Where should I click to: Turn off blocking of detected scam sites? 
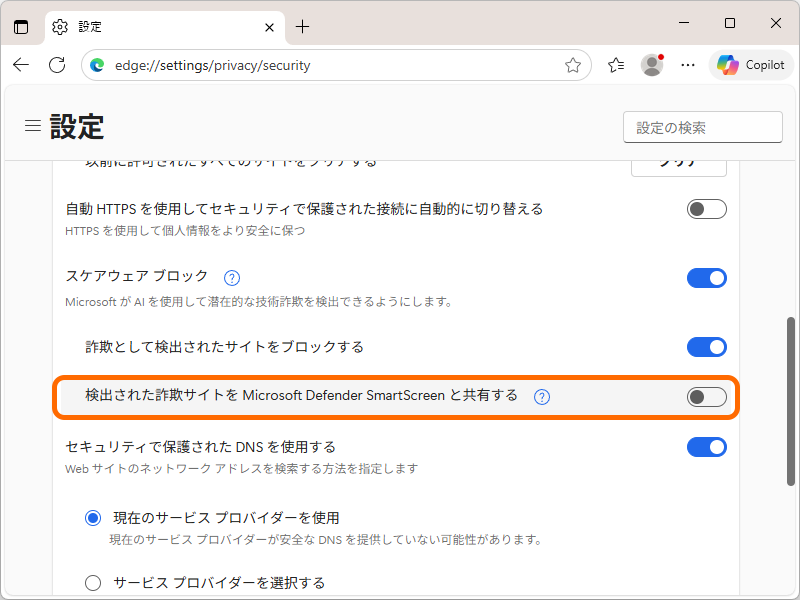click(706, 347)
